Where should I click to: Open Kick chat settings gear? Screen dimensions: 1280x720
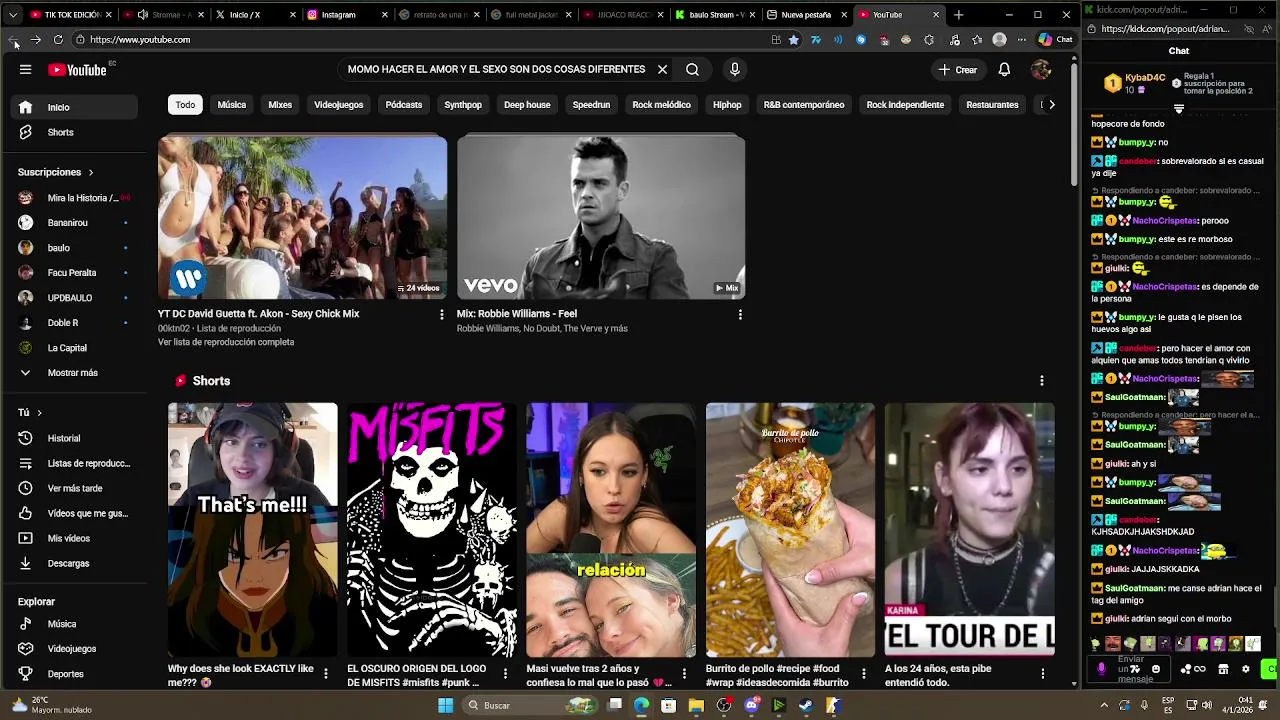(x=1245, y=669)
